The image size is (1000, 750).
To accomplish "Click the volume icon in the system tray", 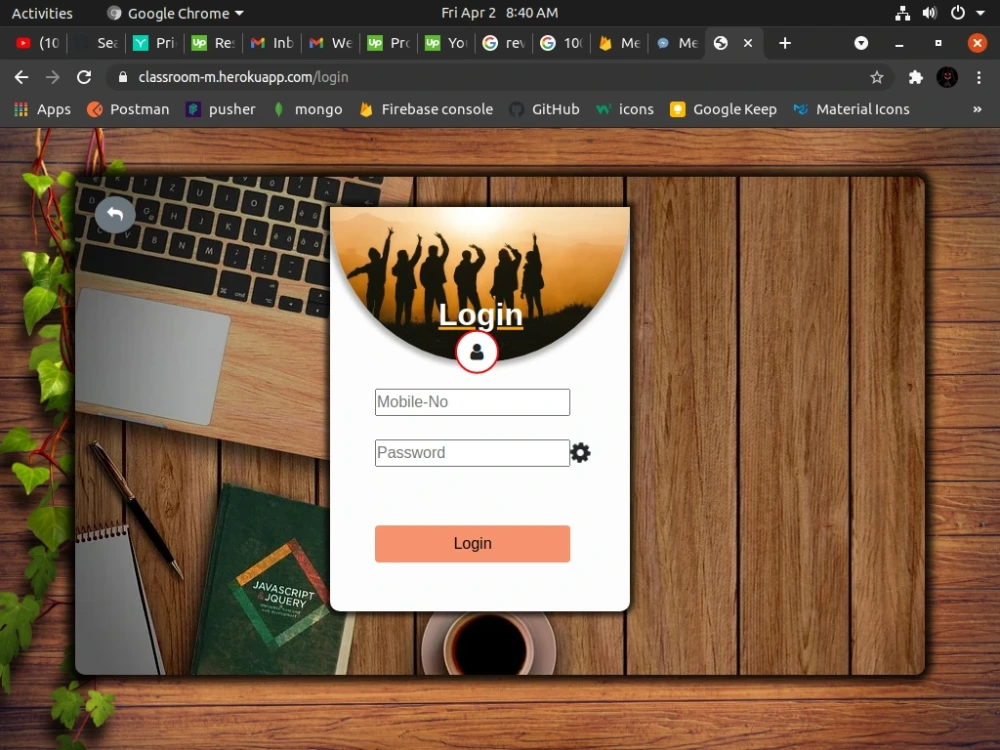I will [x=930, y=13].
